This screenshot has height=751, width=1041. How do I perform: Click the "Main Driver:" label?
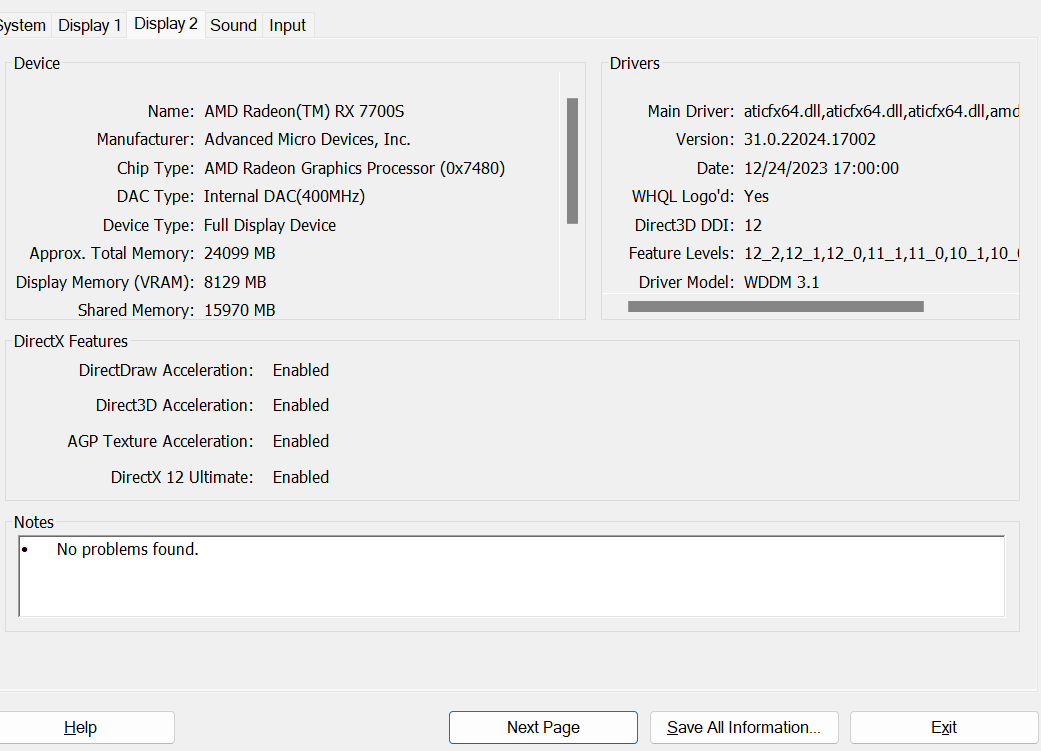point(691,111)
